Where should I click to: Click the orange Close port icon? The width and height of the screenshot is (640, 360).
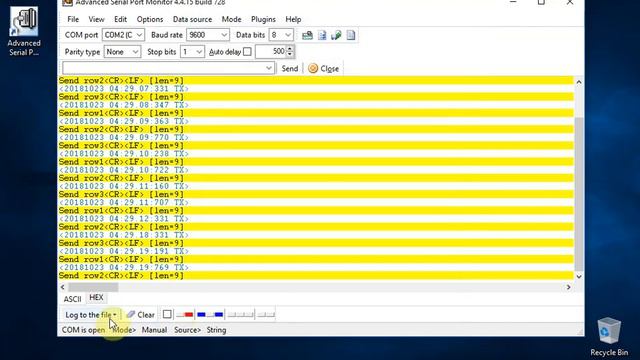(313, 69)
